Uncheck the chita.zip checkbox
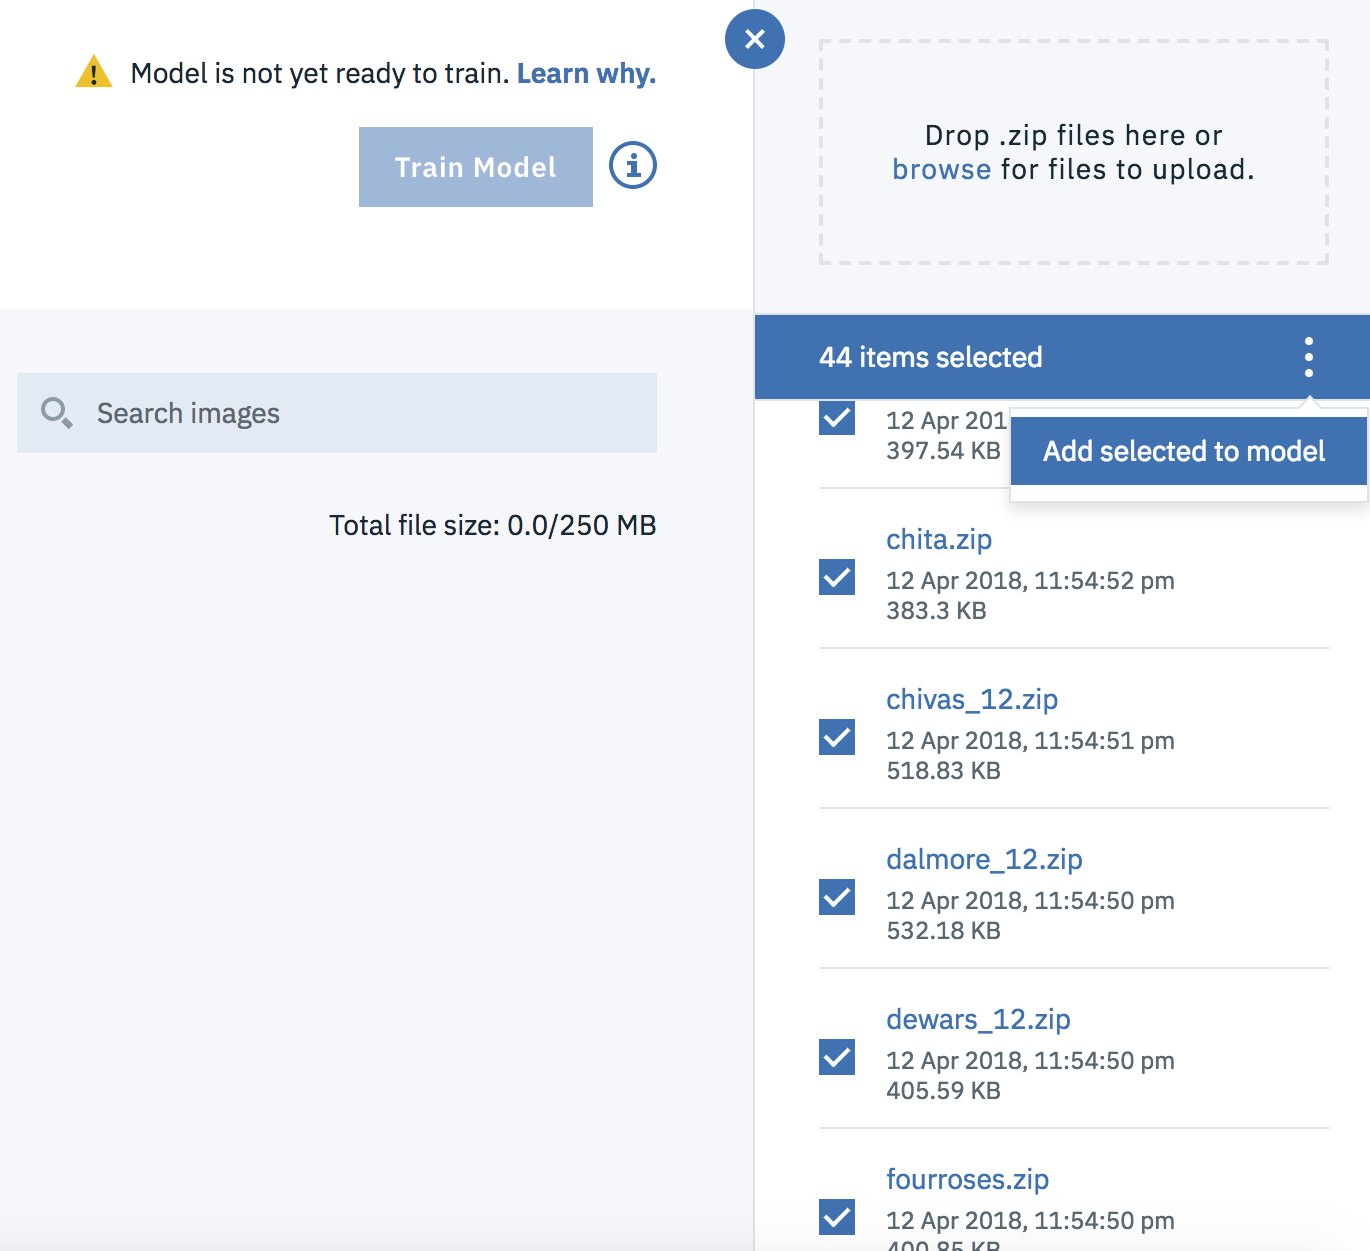The height and width of the screenshot is (1251, 1370). (836, 578)
